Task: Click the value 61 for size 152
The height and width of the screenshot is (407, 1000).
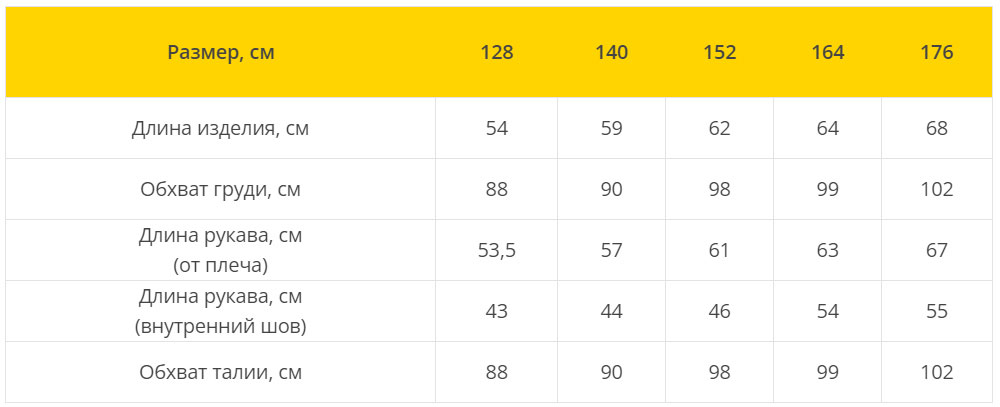Action: 719,251
